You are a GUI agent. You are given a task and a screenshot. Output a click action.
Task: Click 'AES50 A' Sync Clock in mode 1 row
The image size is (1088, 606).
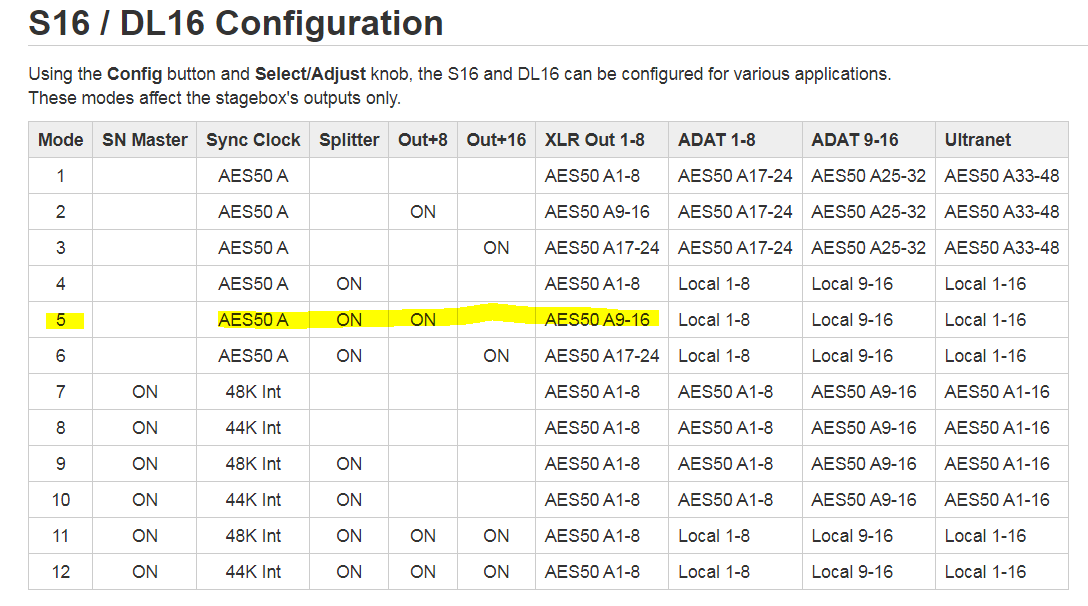click(x=253, y=176)
